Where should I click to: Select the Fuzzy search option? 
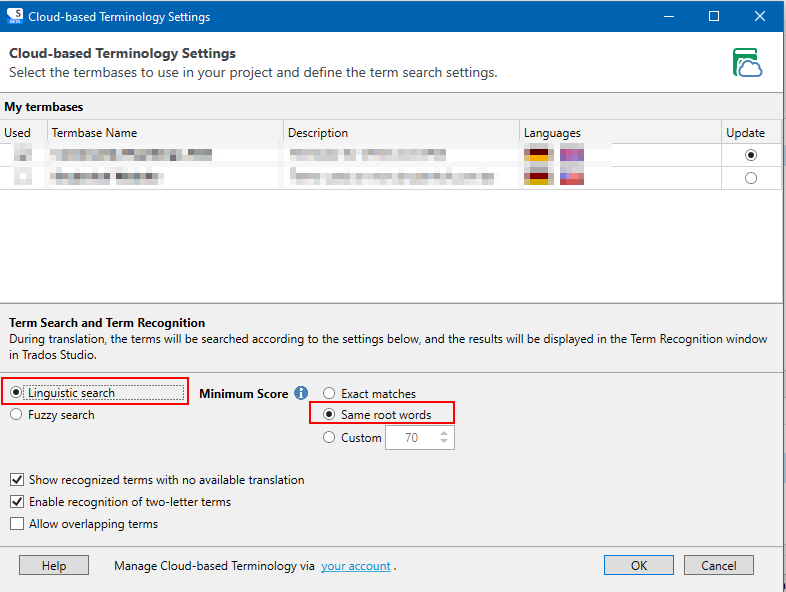[16, 415]
